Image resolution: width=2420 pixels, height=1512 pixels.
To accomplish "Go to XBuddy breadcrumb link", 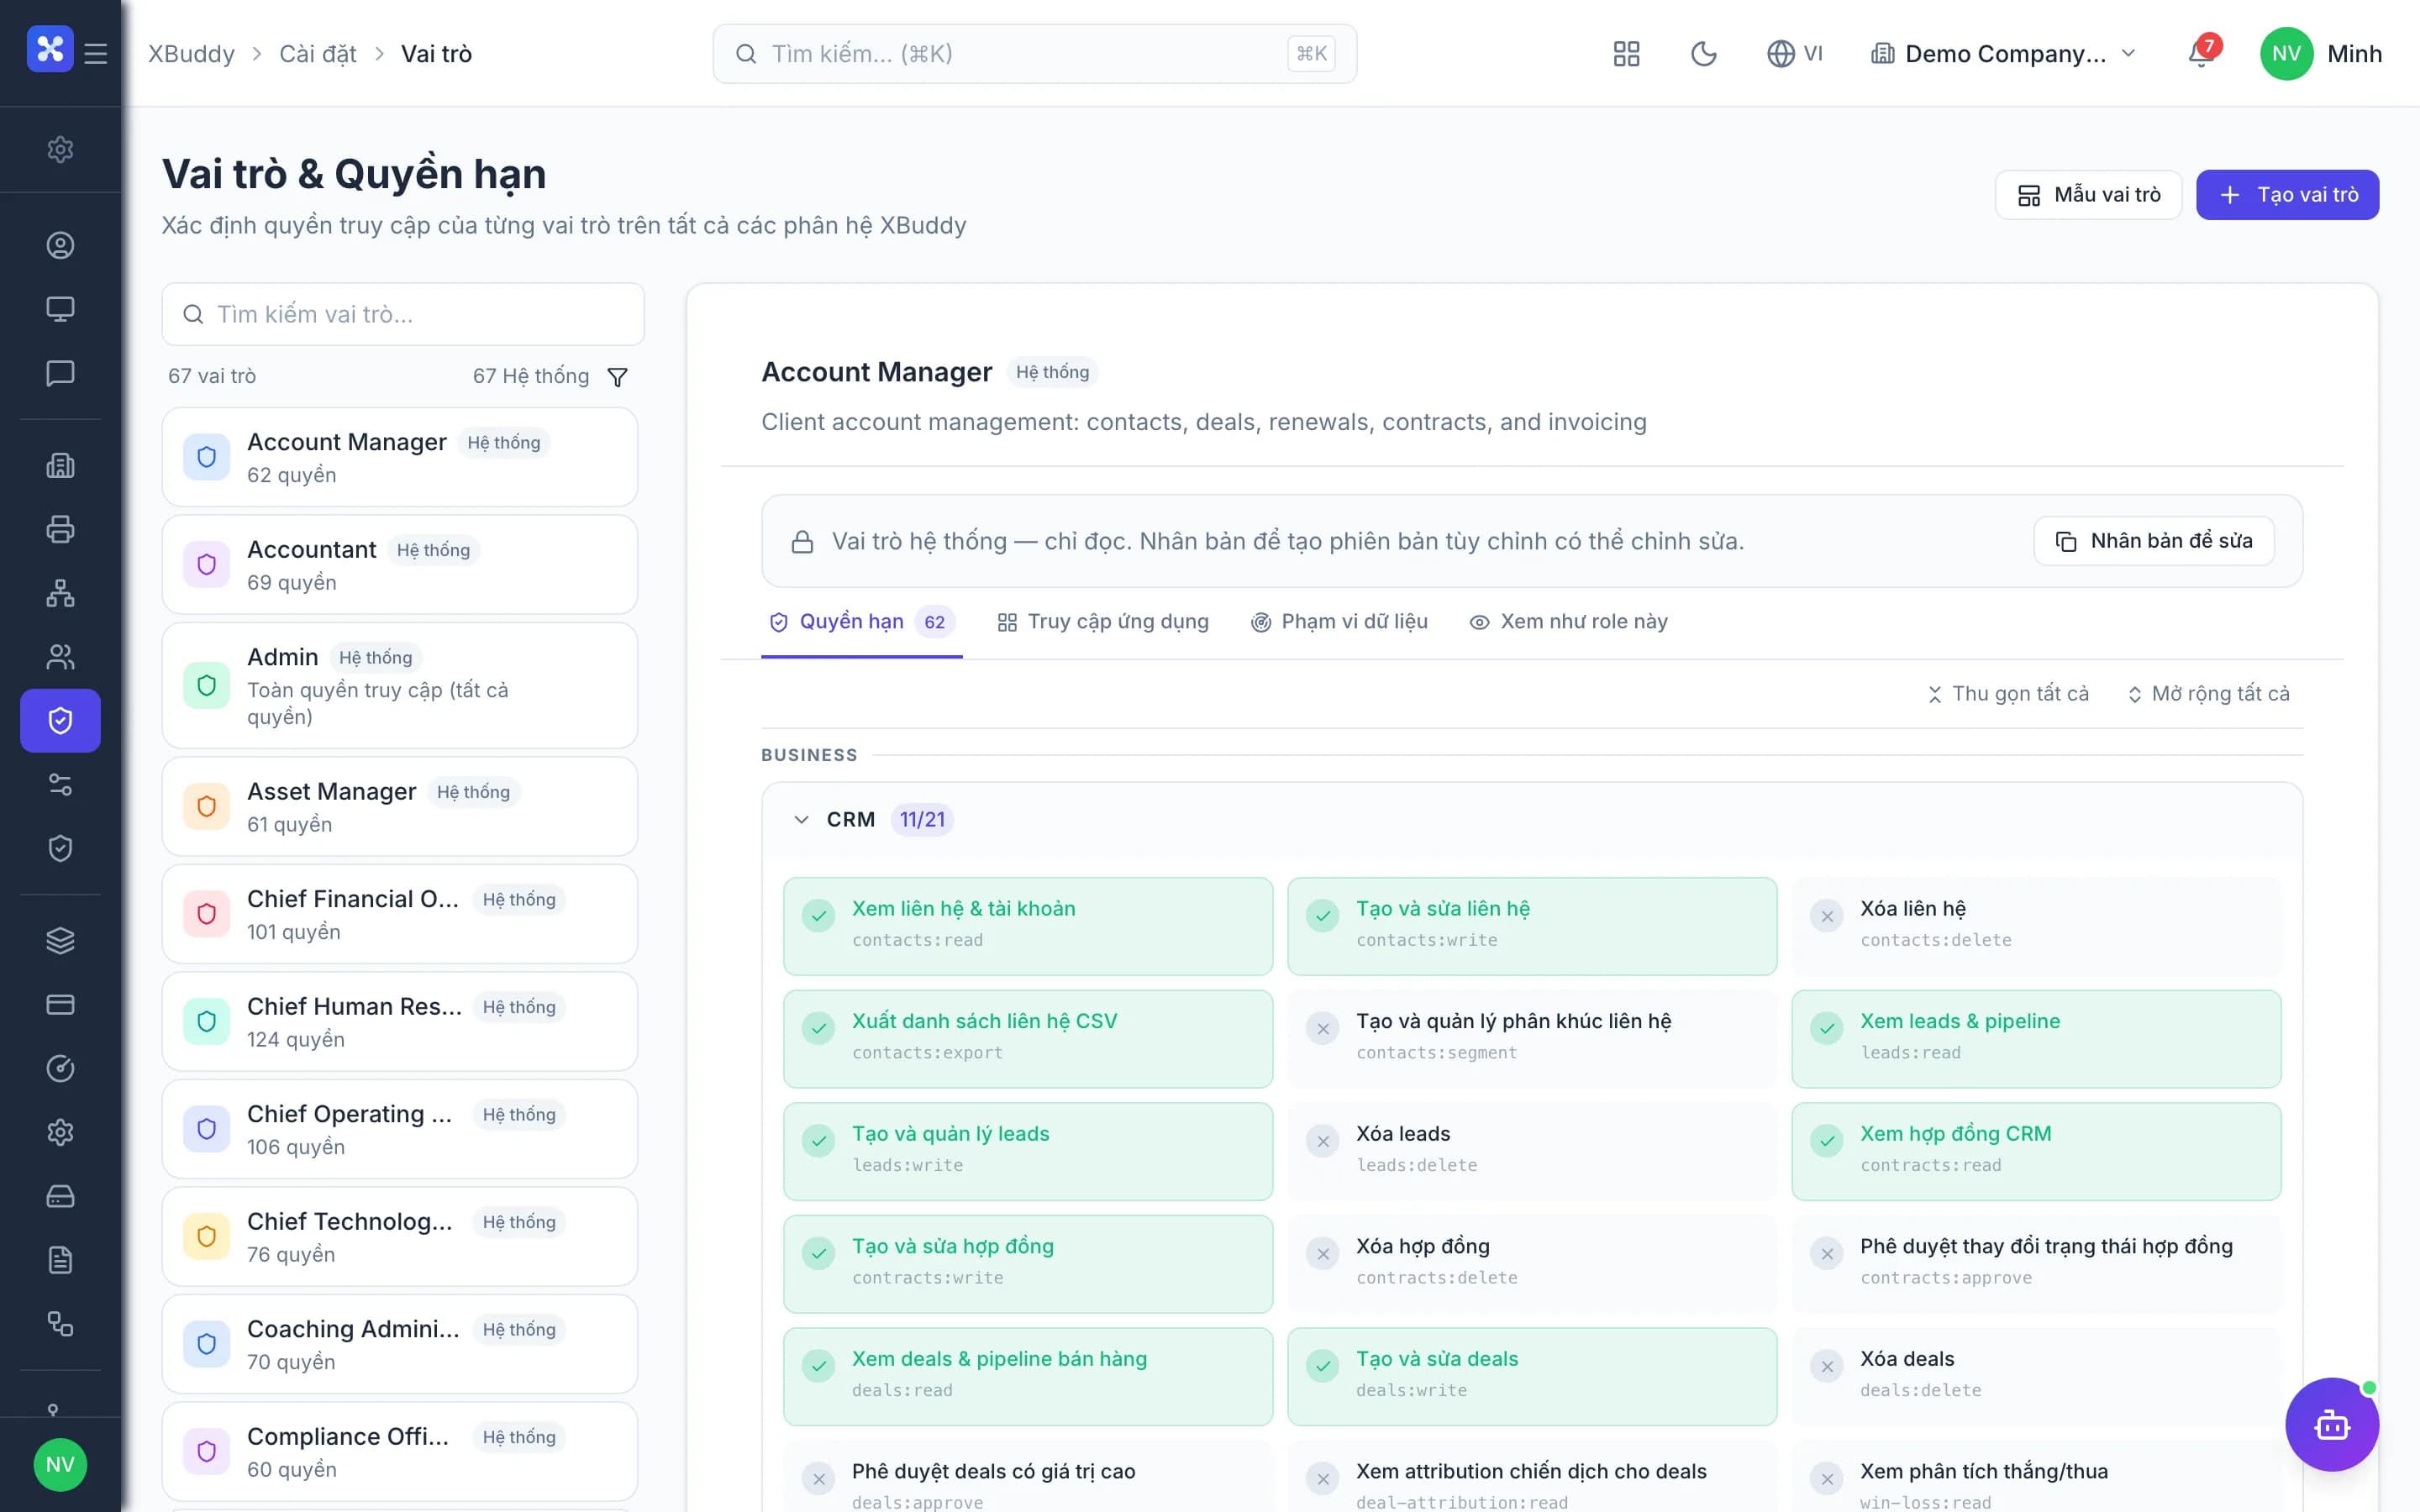I will coord(191,54).
